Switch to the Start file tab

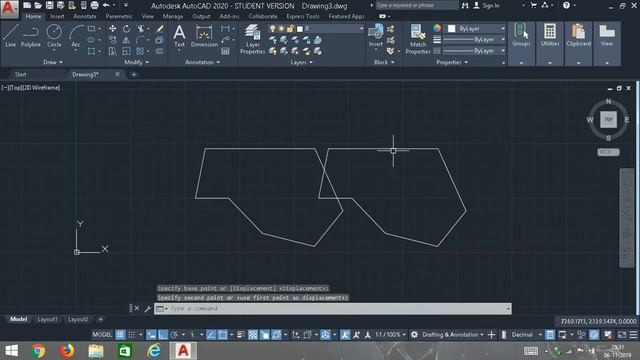(x=20, y=74)
